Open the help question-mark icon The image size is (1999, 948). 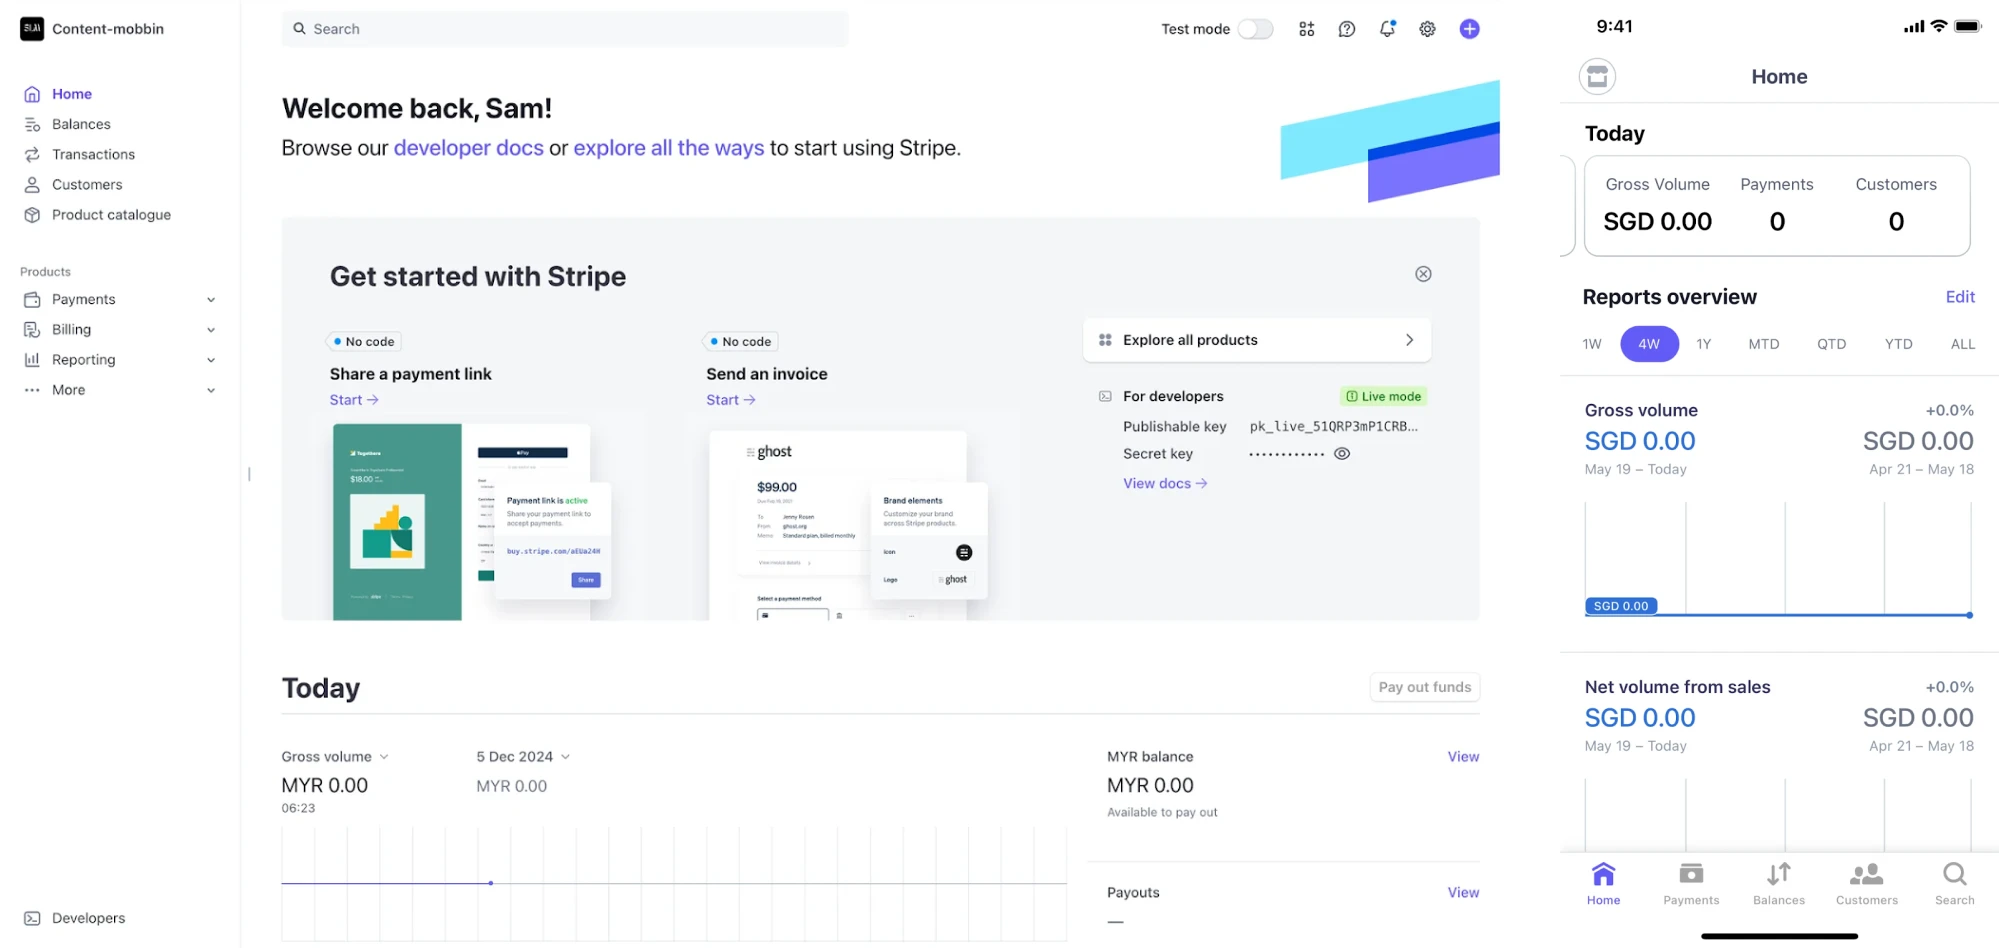[1347, 29]
